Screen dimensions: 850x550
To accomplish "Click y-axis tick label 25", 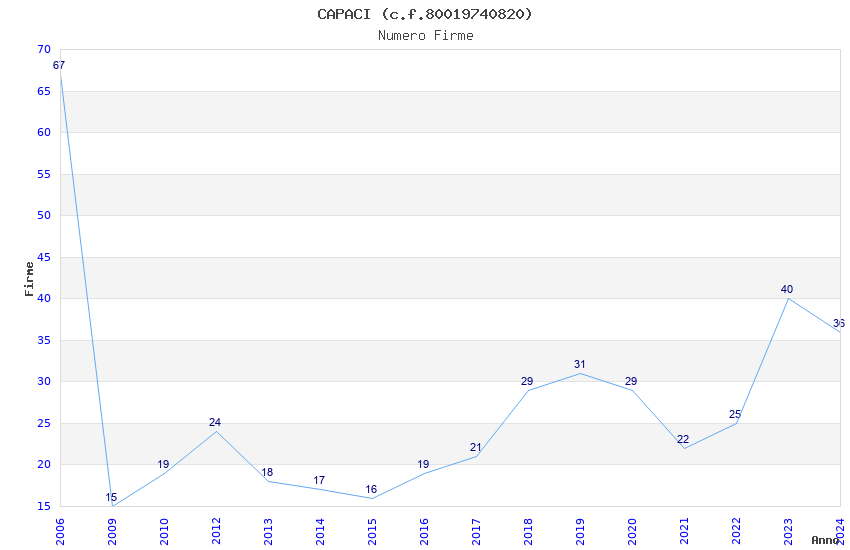I will [44, 423].
